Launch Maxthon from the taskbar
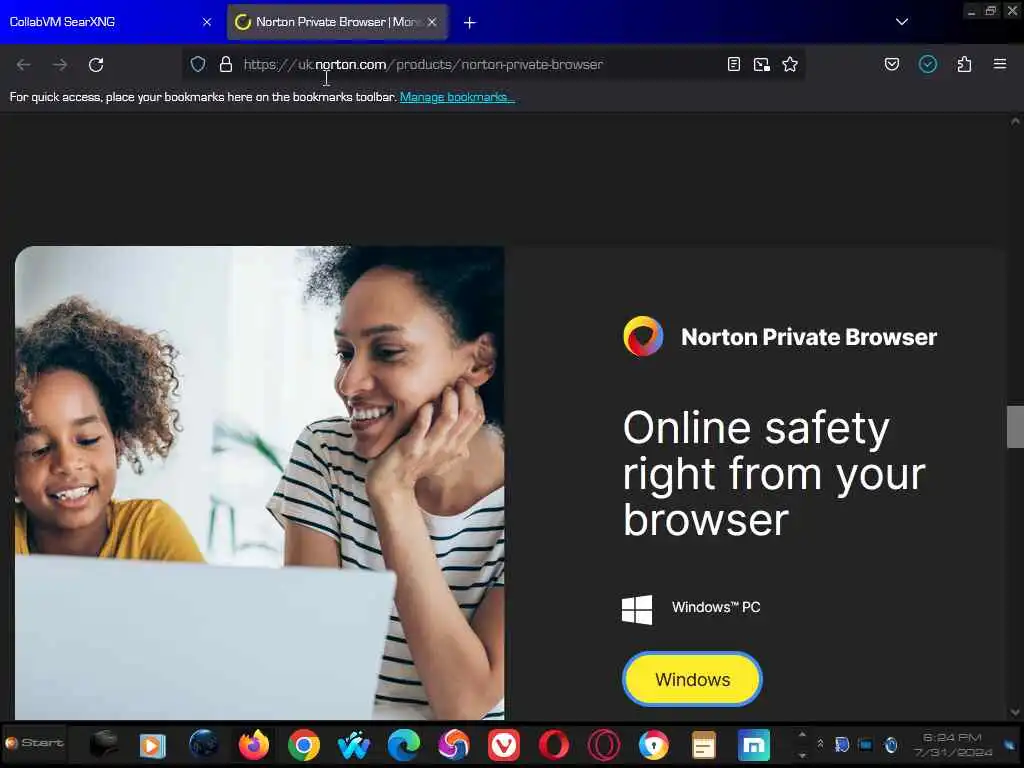 coord(754,745)
